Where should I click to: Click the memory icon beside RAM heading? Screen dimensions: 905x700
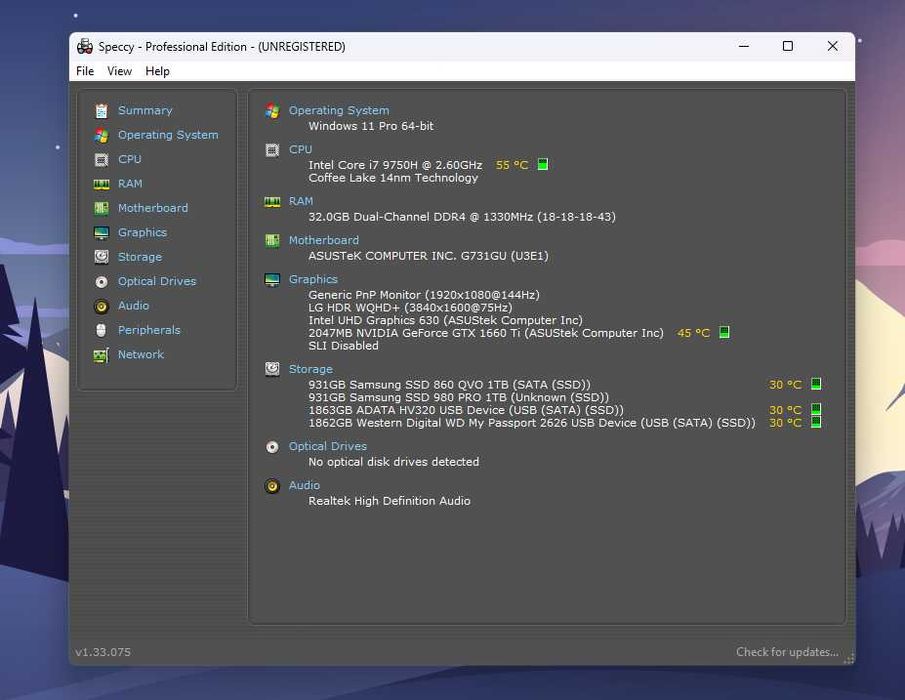(272, 201)
